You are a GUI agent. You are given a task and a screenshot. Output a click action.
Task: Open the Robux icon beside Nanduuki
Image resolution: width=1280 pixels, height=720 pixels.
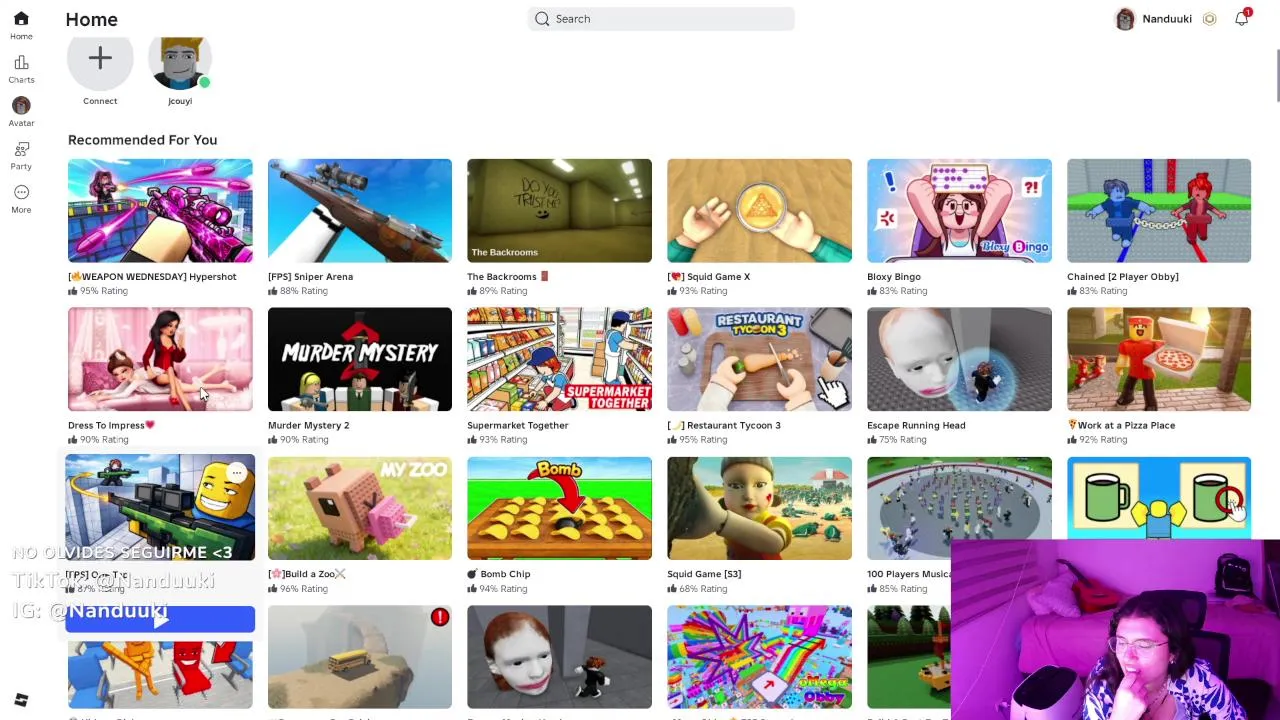(1209, 19)
